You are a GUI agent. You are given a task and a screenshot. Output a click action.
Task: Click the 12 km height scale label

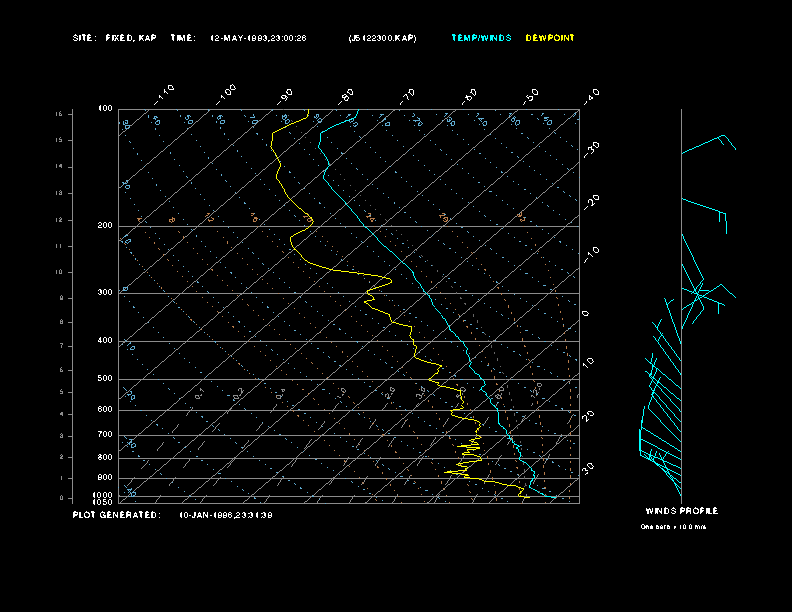[x=59, y=220]
